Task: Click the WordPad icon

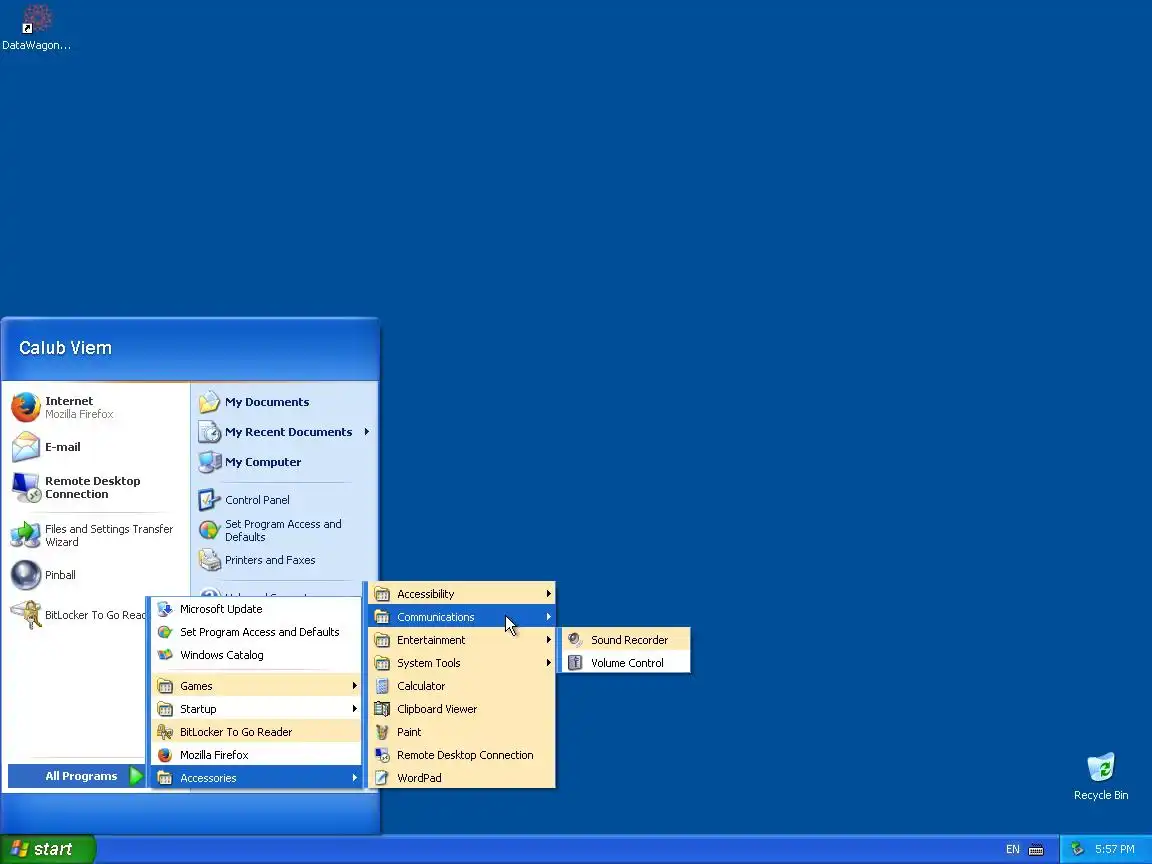Action: point(382,778)
